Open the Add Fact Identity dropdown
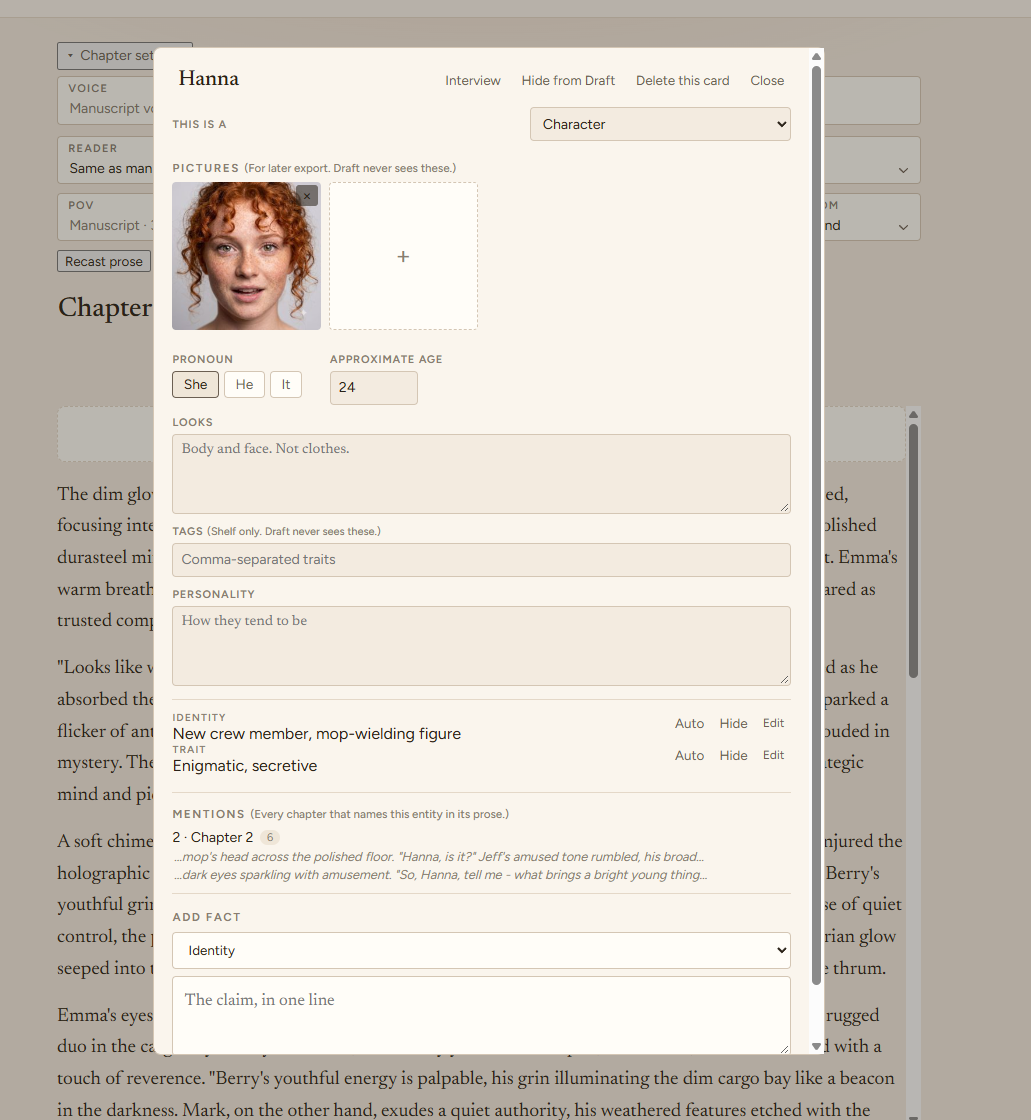Image resolution: width=1031 pixels, height=1120 pixels. click(x=481, y=950)
